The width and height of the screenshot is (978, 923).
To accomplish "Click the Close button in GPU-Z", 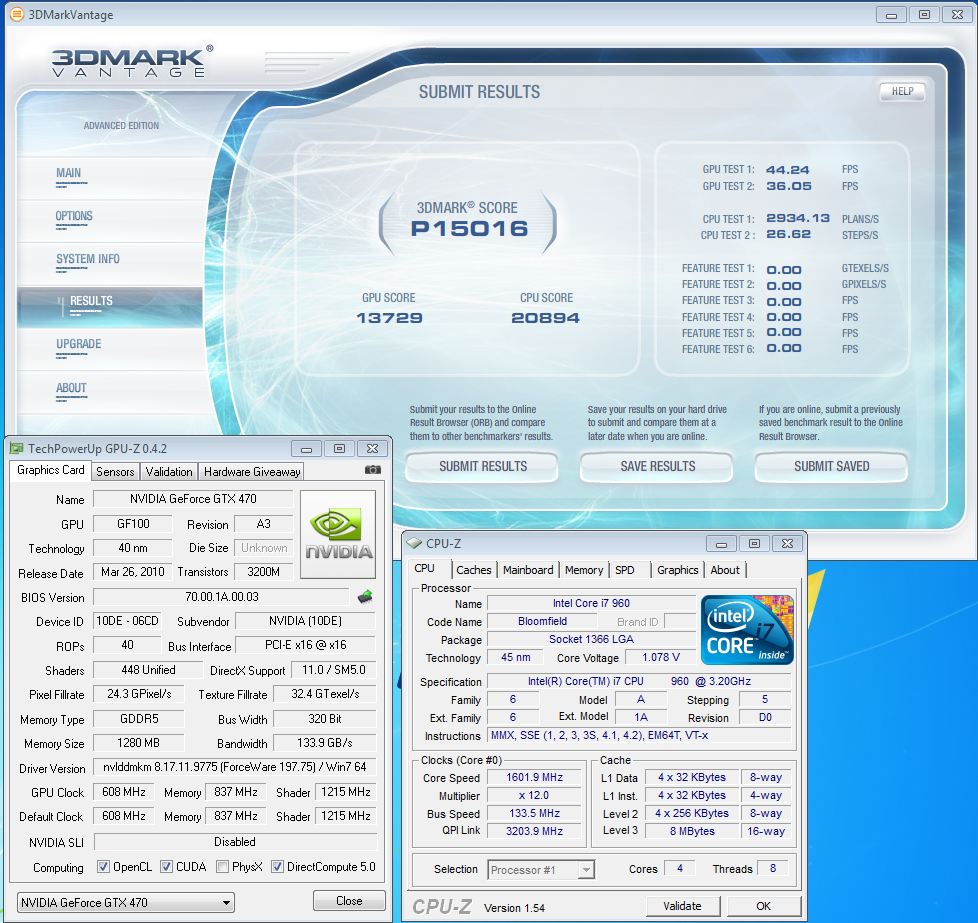I will 349,901.
